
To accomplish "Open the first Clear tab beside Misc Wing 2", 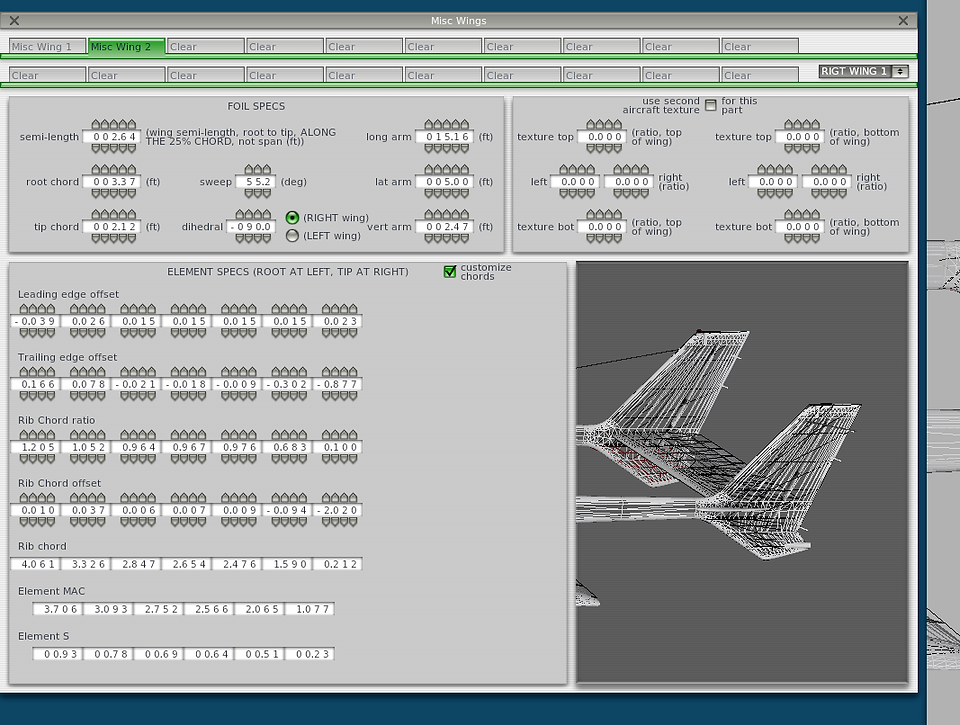I will [205, 47].
